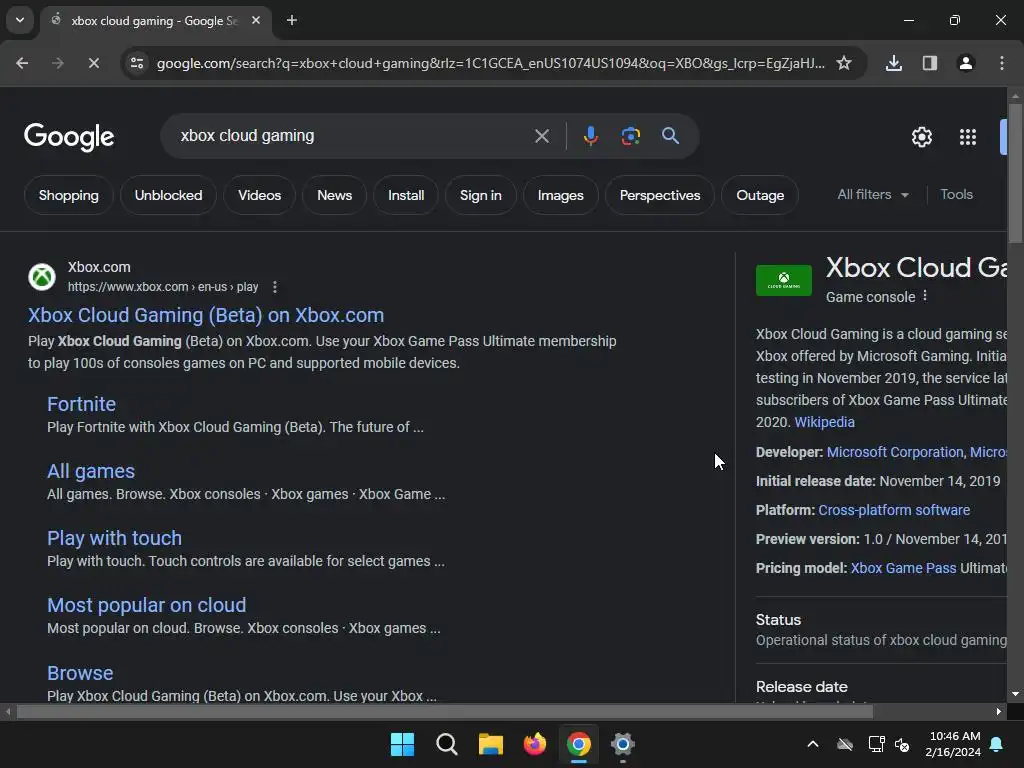Open search Tools
Screen dimensions: 1024x768
pos(956,195)
